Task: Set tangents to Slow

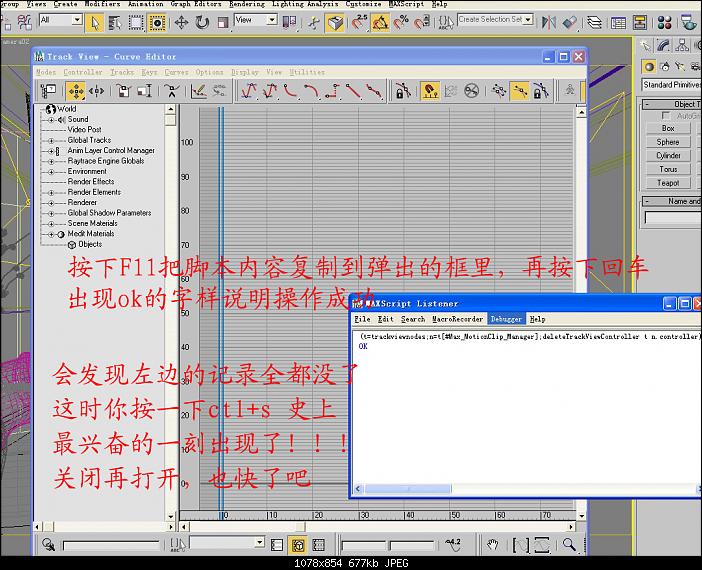Action: (x=311, y=91)
